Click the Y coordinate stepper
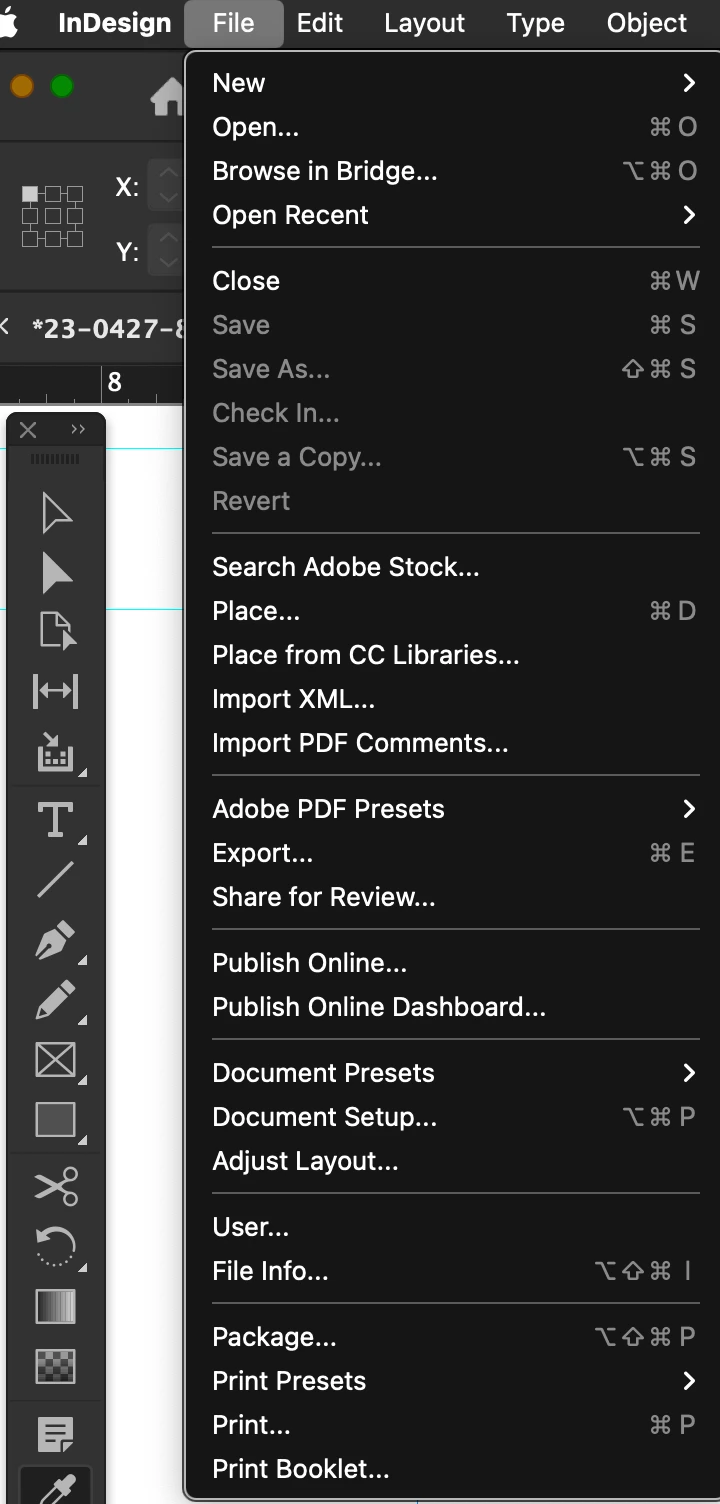Image resolution: width=720 pixels, height=1504 pixels. click(x=168, y=250)
